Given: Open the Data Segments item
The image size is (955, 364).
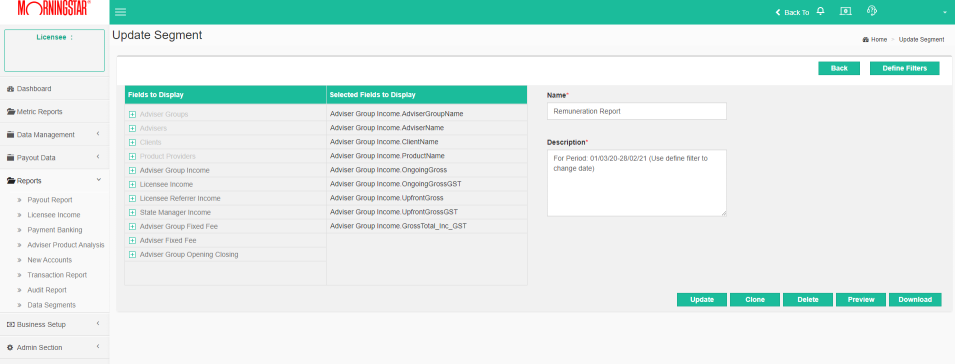Looking at the screenshot, I should pyautogui.click(x=52, y=305).
